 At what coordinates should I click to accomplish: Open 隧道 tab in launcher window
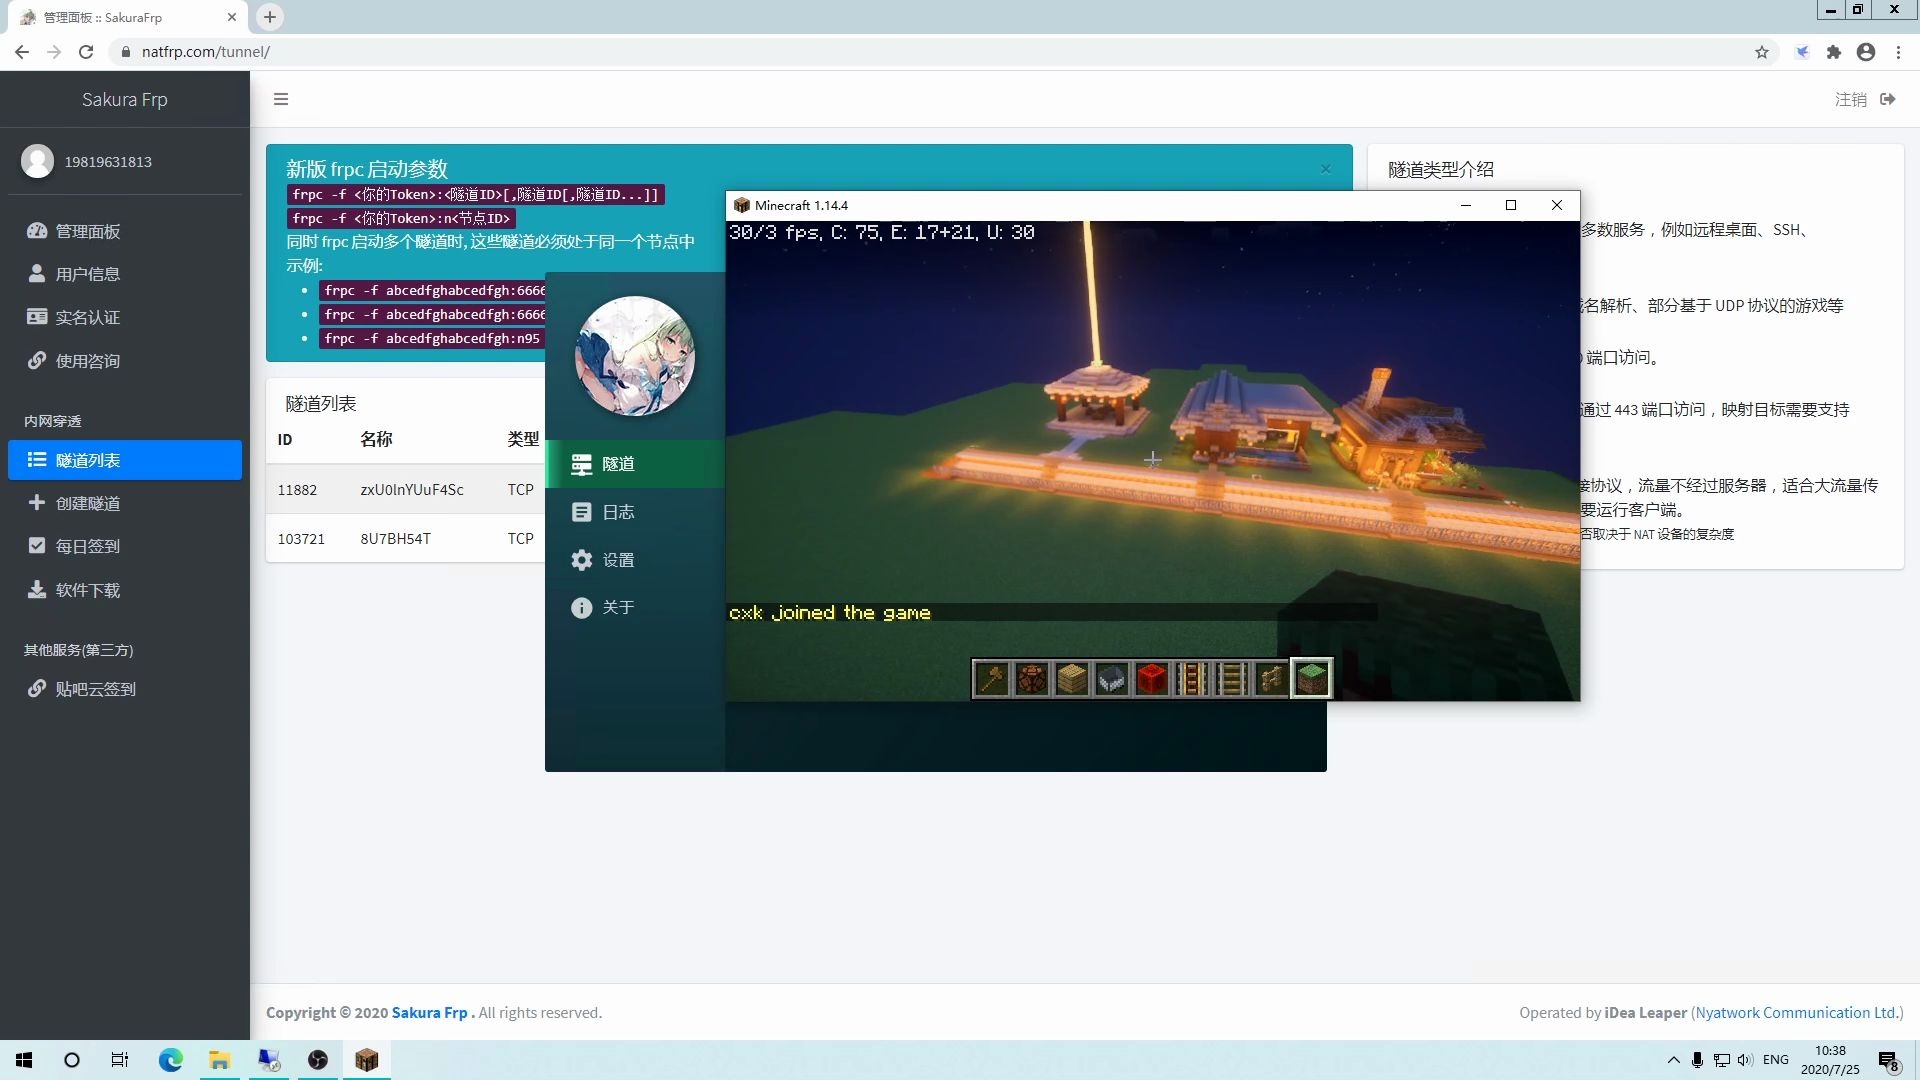pos(635,464)
